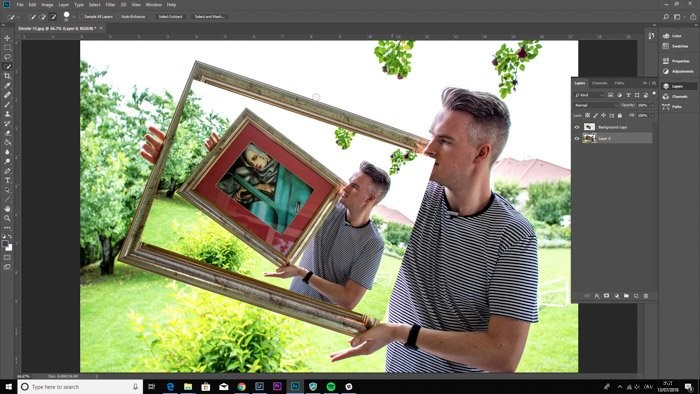Open the File menu
The height and width of the screenshot is (394, 700).
(x=20, y=4)
